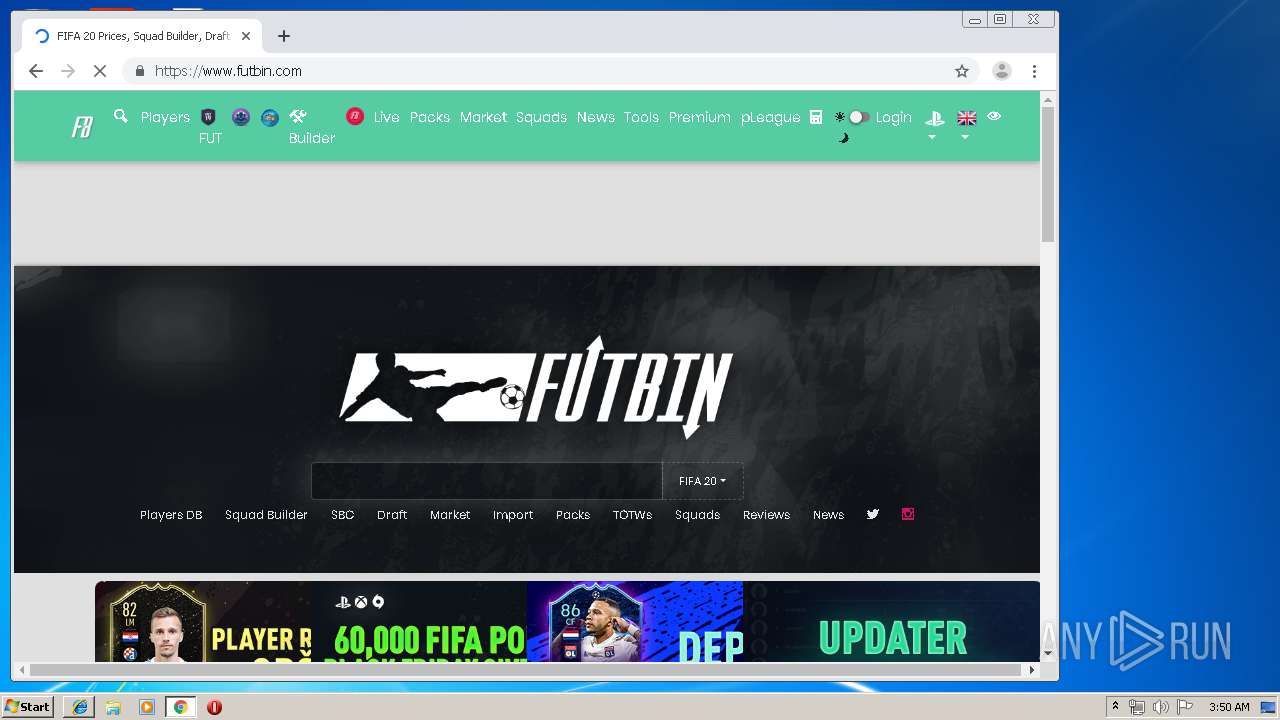The image size is (1280, 720).
Task: Click the red Live badge icon
Action: pyautogui.click(x=355, y=117)
